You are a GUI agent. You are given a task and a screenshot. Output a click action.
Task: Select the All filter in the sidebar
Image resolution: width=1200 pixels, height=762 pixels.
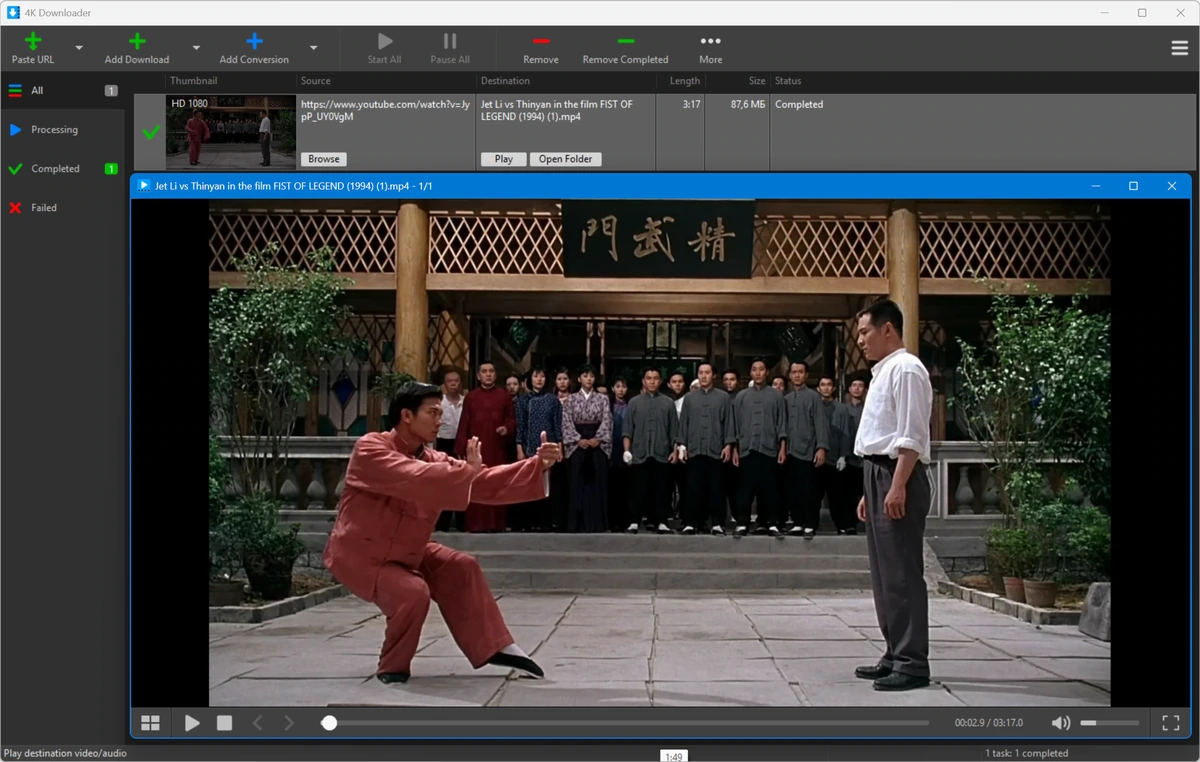[62, 90]
